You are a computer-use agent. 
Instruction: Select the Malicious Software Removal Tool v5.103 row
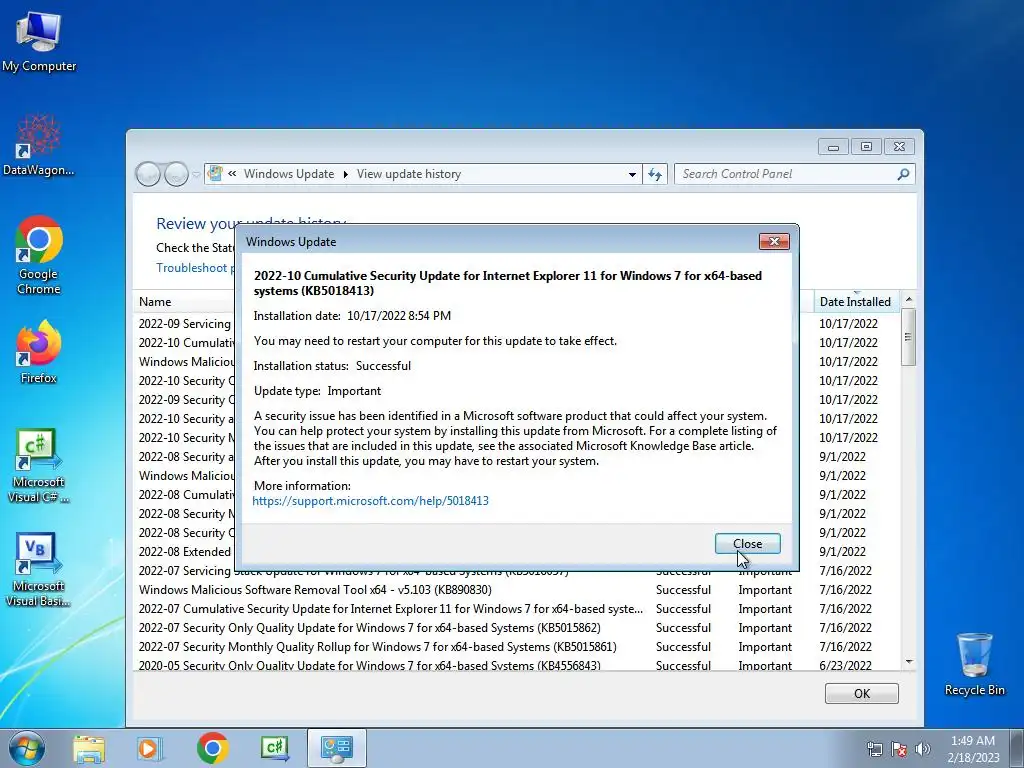tap(517, 590)
